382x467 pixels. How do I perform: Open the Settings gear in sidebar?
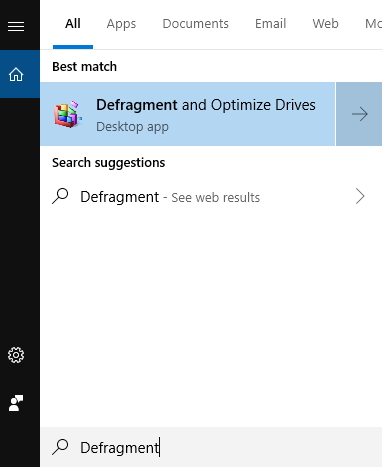tap(16, 355)
